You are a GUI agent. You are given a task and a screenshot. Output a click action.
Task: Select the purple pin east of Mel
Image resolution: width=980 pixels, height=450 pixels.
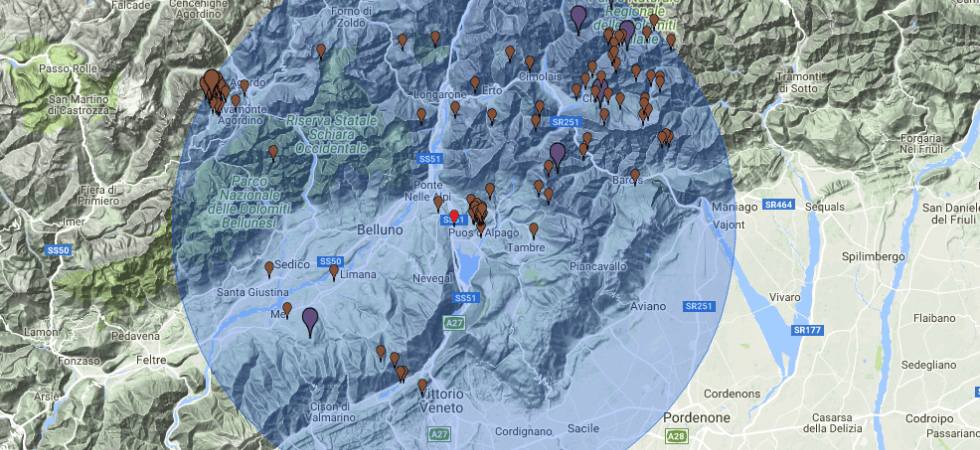click(x=310, y=320)
